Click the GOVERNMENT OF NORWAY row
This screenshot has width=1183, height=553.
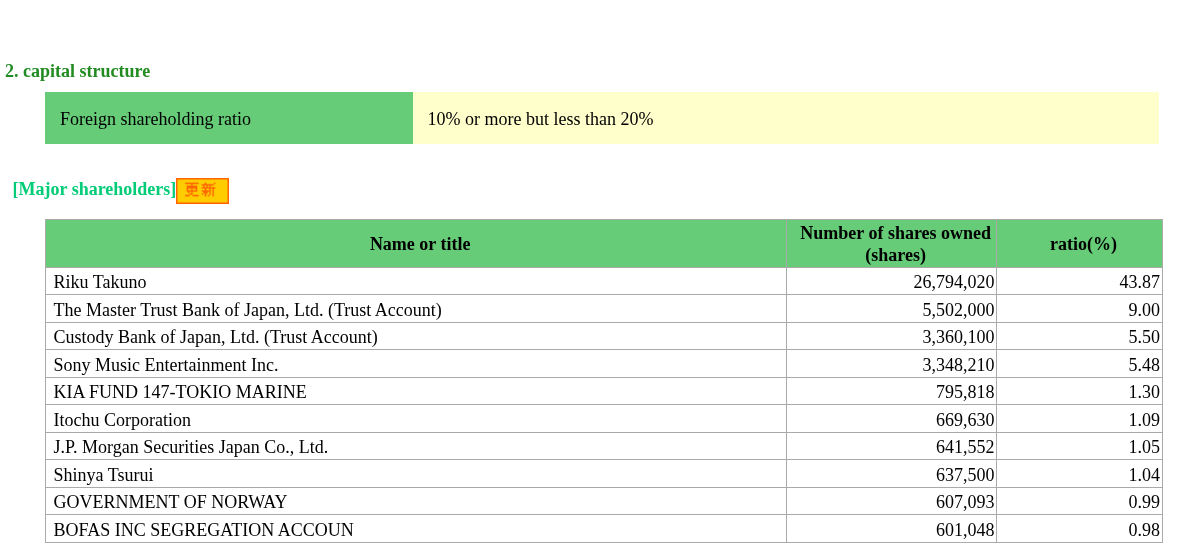(x=170, y=502)
